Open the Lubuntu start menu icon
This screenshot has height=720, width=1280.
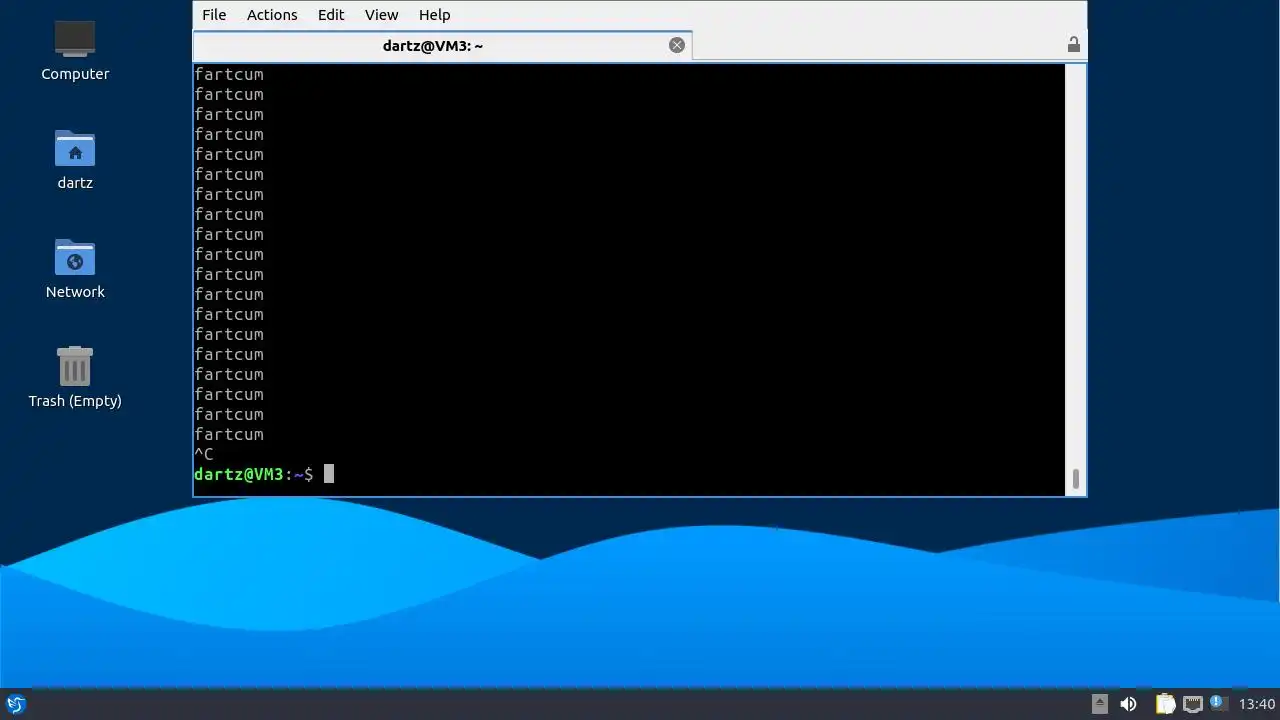coord(15,704)
